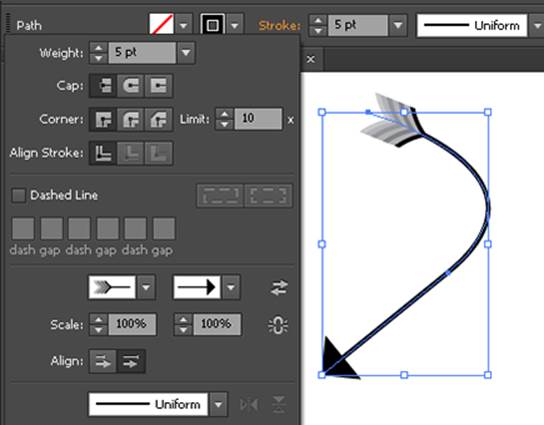Image resolution: width=544 pixels, height=425 pixels.
Task: Align stroke to center
Action: pos(103,153)
